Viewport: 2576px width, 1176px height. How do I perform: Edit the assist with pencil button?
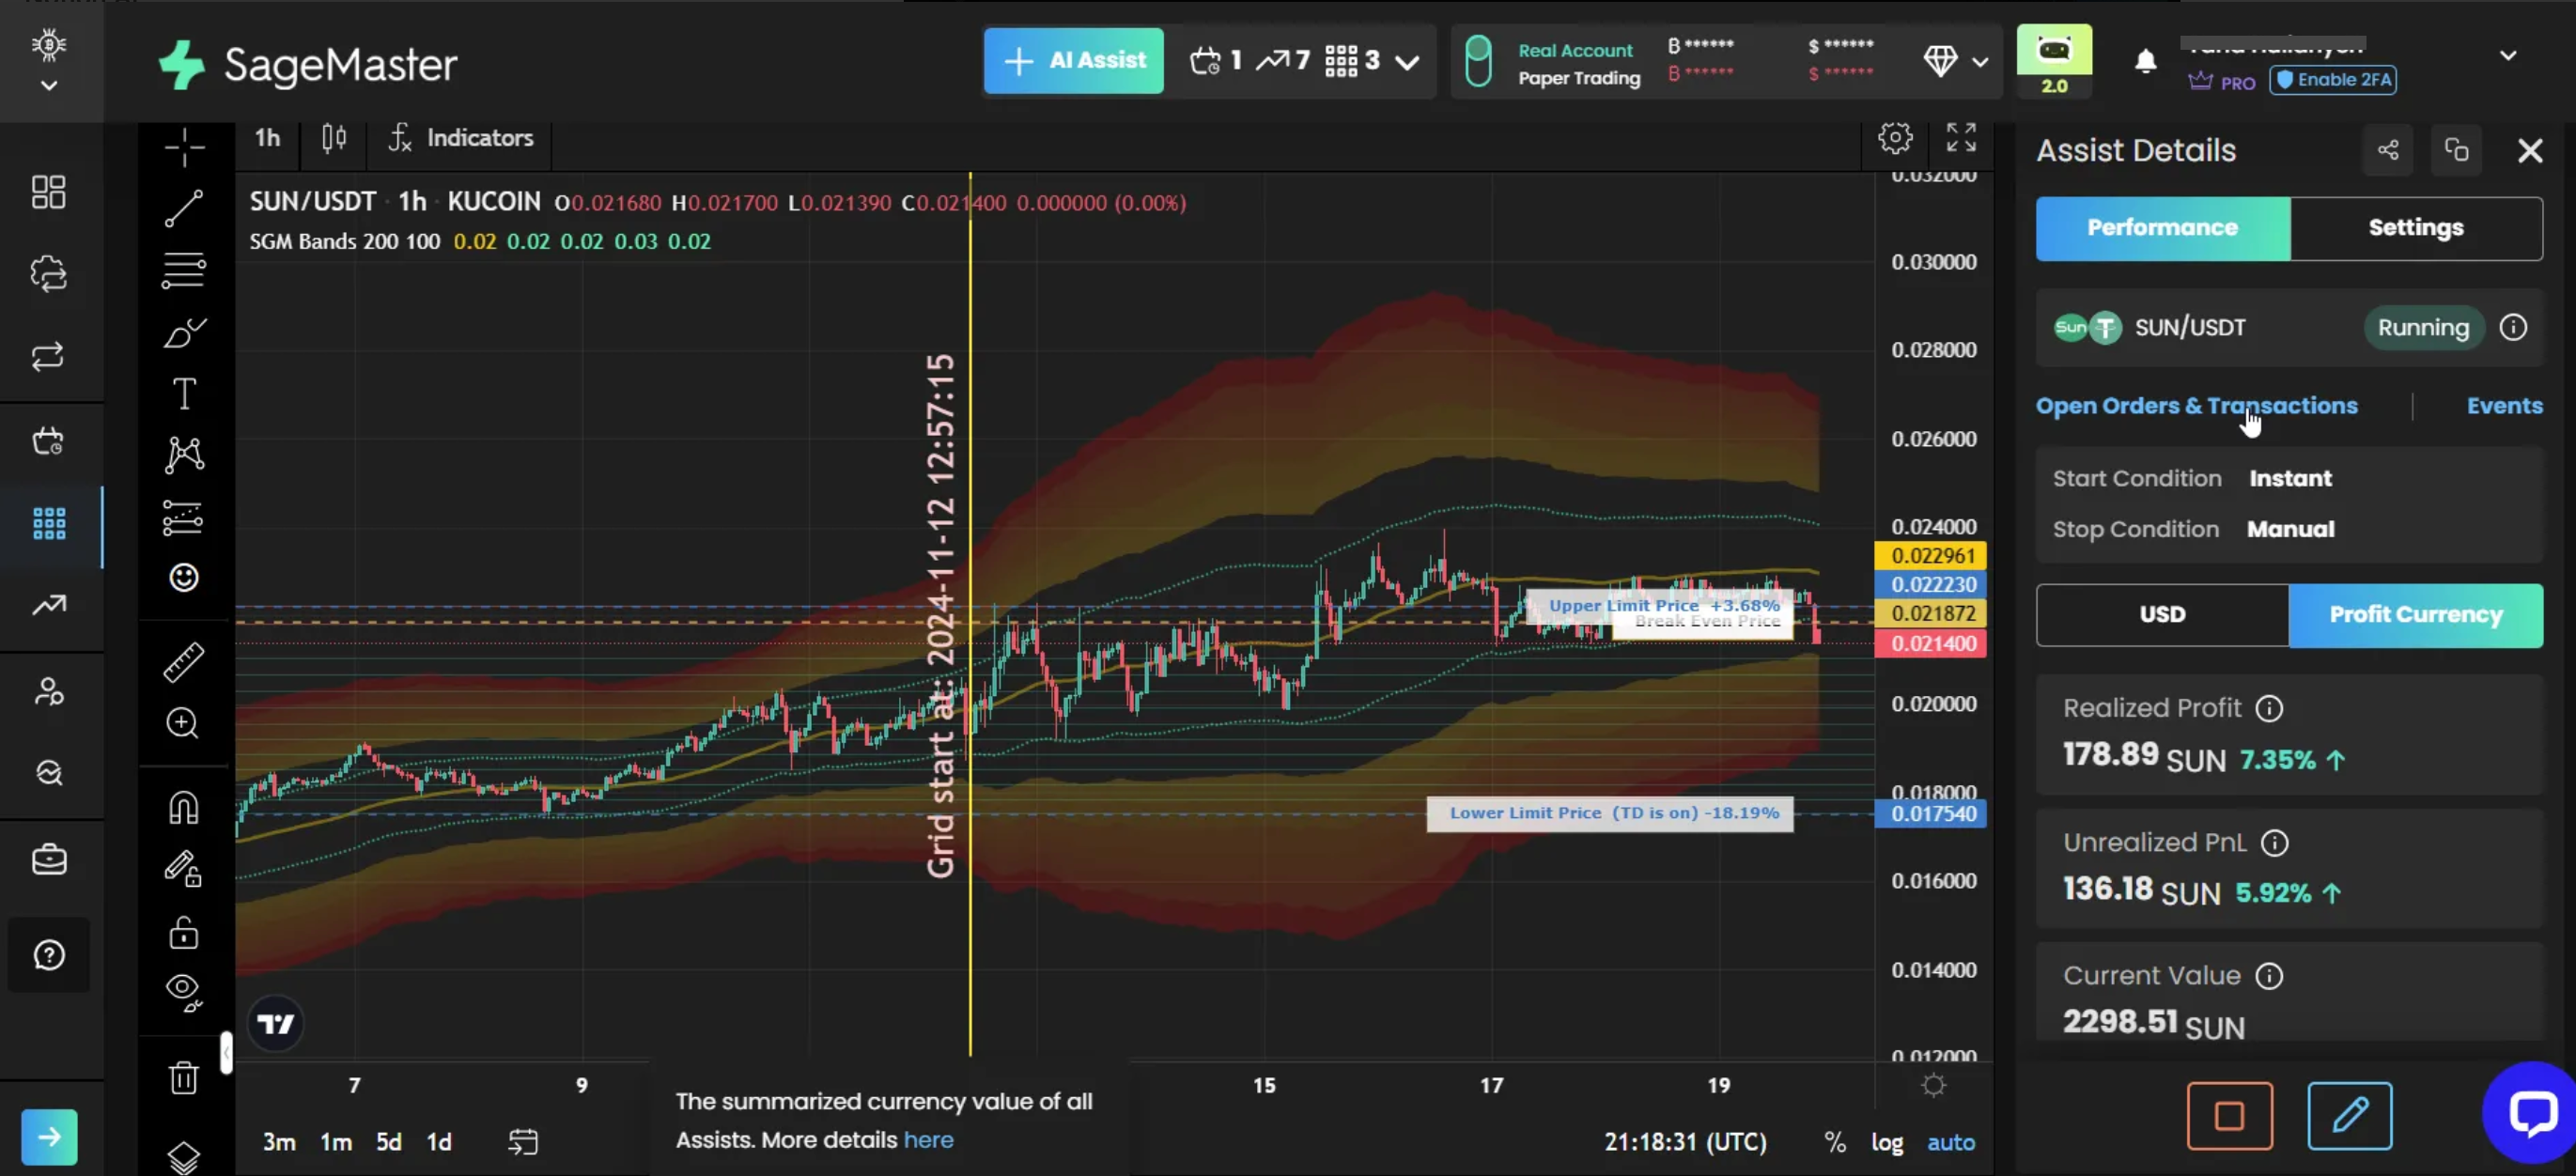point(2350,1115)
